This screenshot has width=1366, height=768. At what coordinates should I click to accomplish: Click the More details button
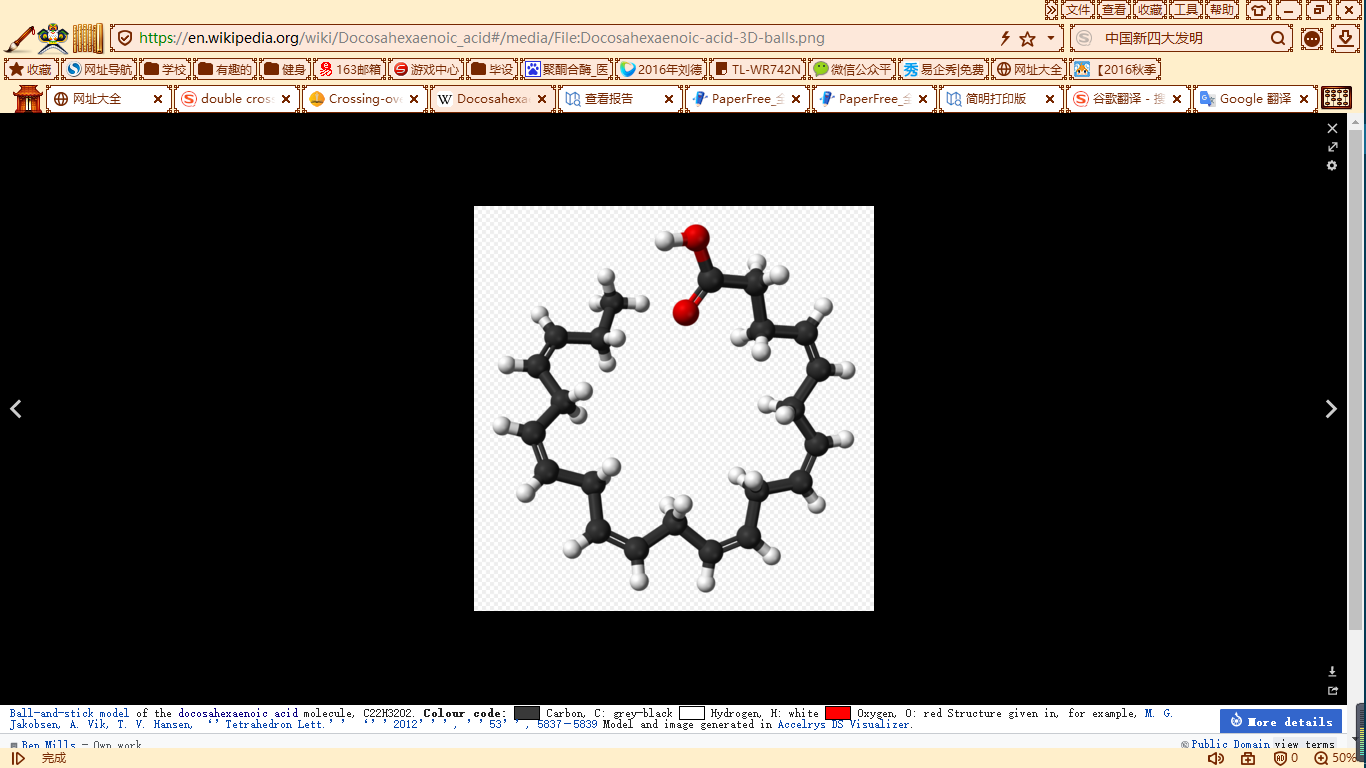(x=1281, y=721)
